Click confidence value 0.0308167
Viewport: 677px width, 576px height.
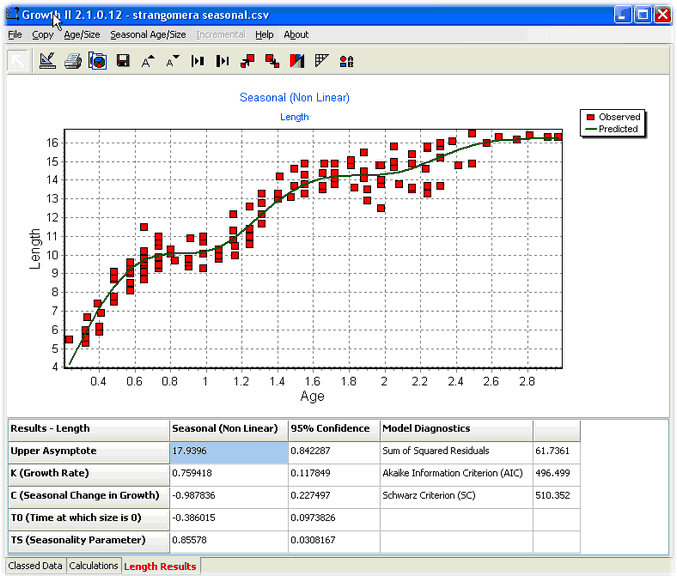tap(334, 540)
